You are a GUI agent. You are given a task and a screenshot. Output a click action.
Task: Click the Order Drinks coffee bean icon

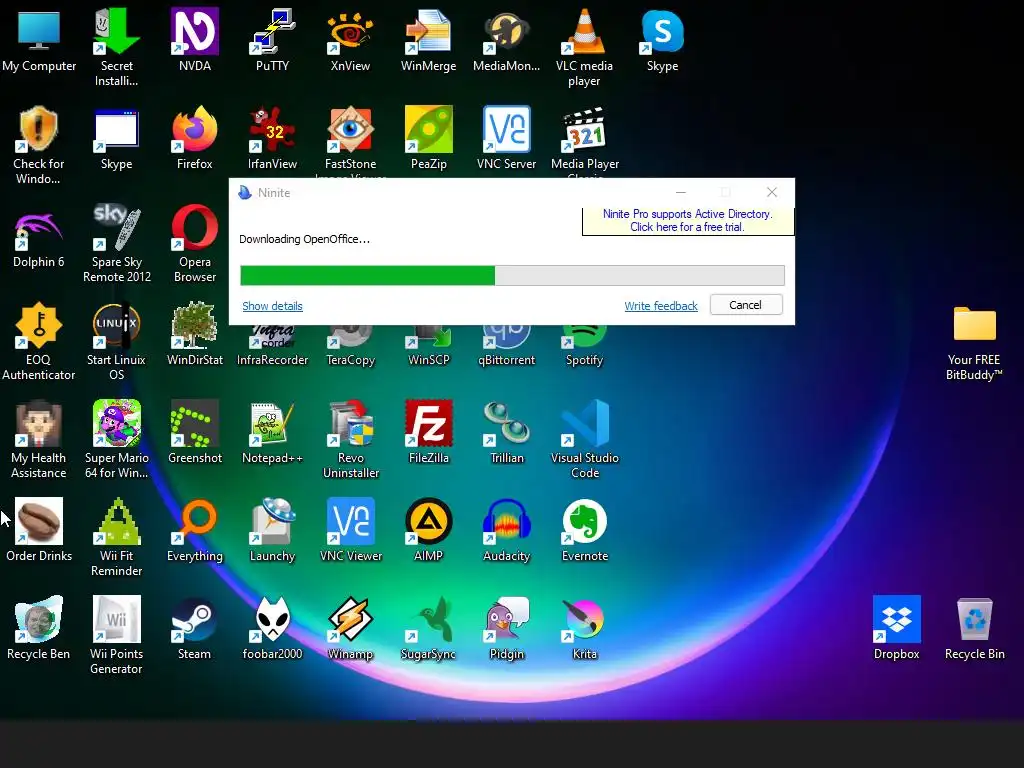coord(39,521)
